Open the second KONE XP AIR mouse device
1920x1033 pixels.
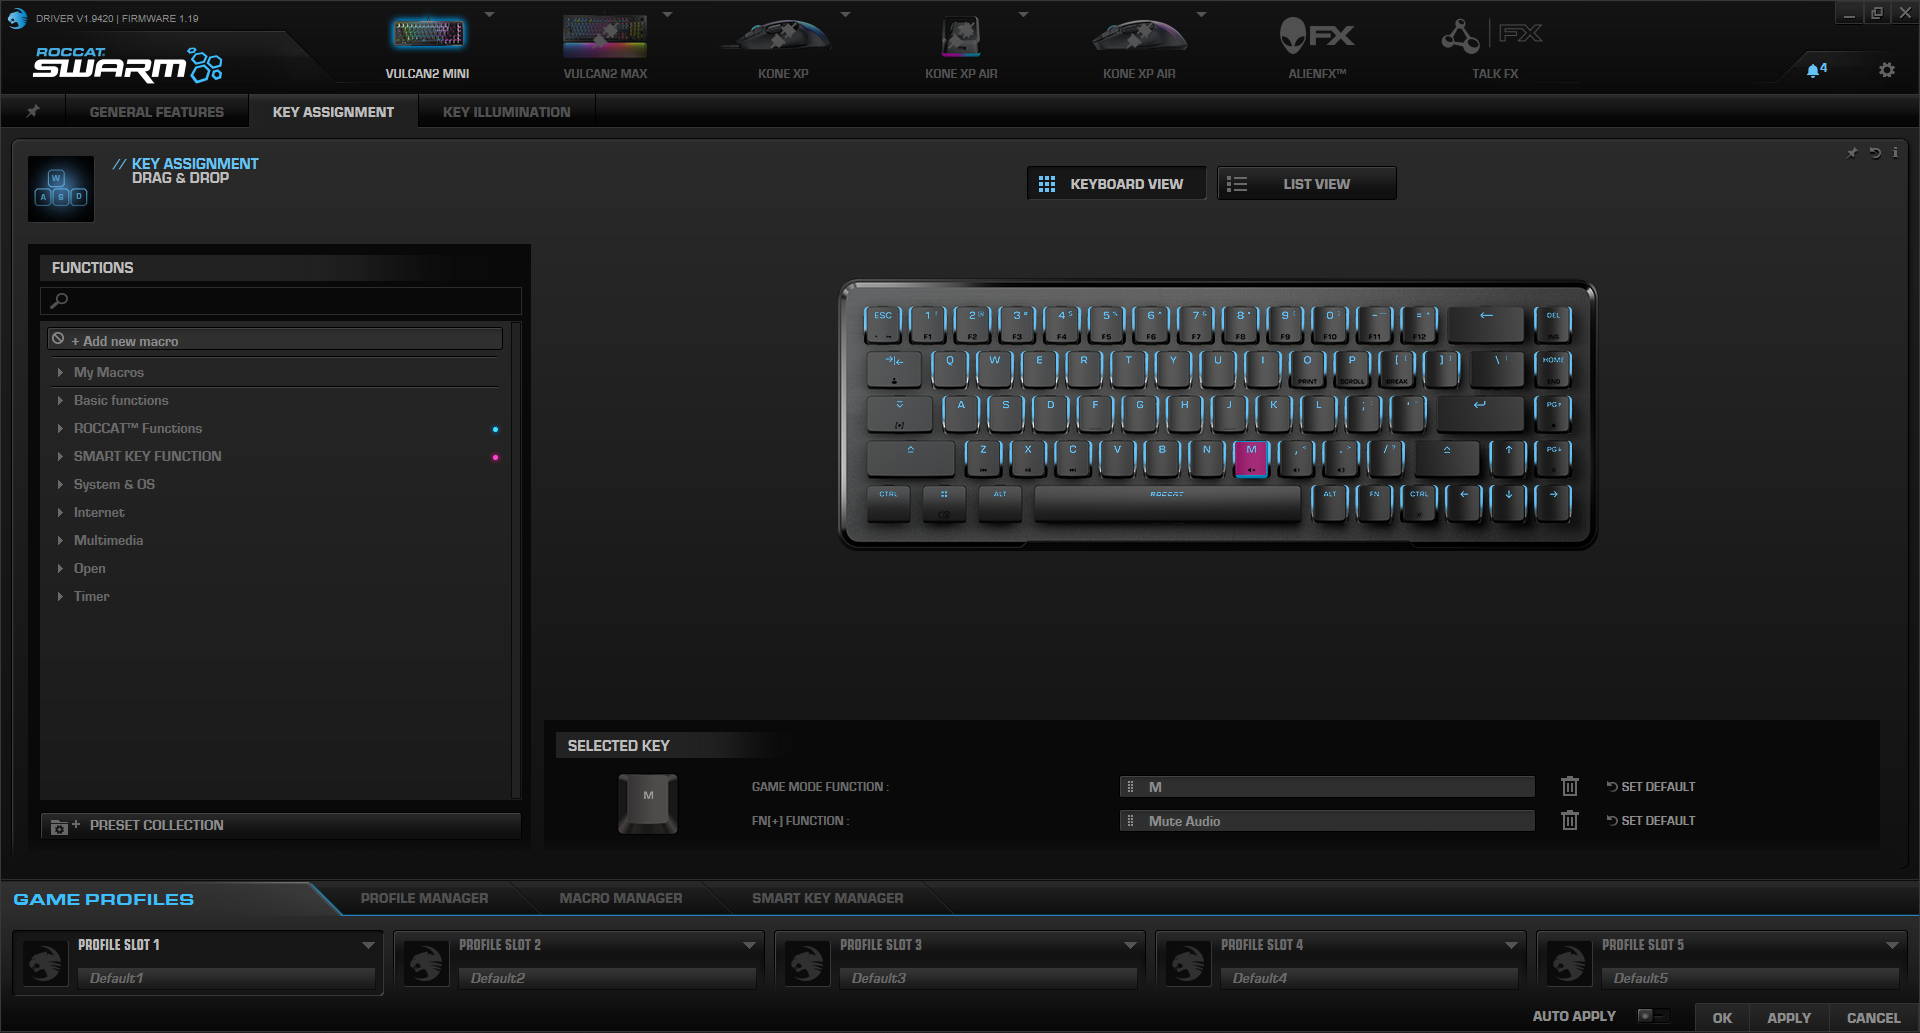tap(1139, 36)
